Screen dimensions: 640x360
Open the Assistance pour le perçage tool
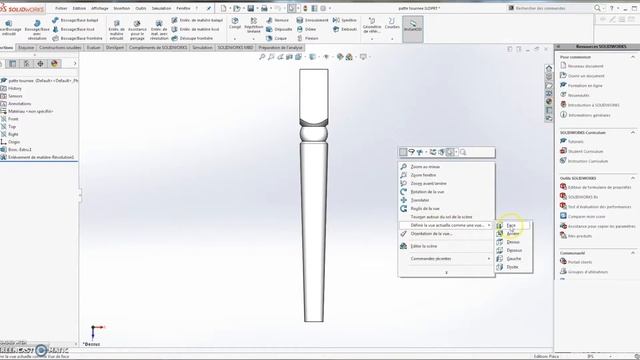coord(137,29)
